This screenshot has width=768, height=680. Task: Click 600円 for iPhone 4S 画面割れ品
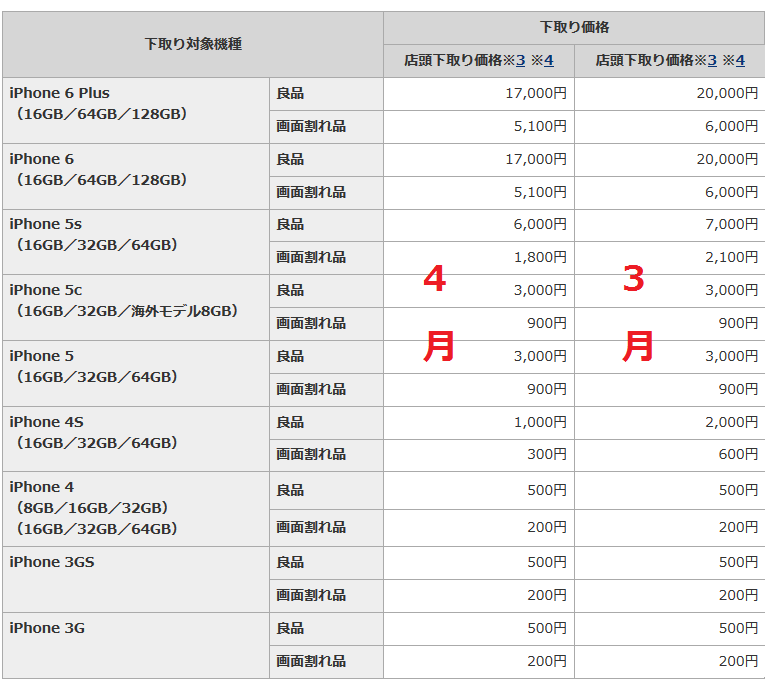tap(739, 455)
